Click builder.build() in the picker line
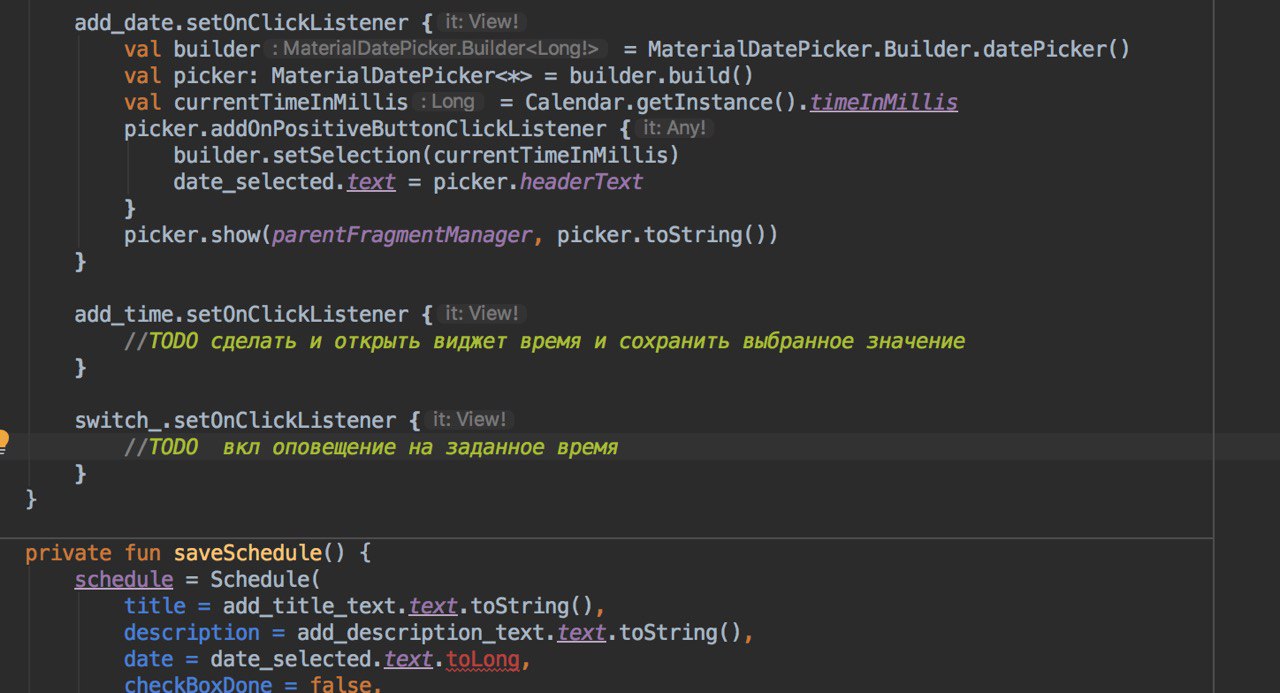 (662, 76)
